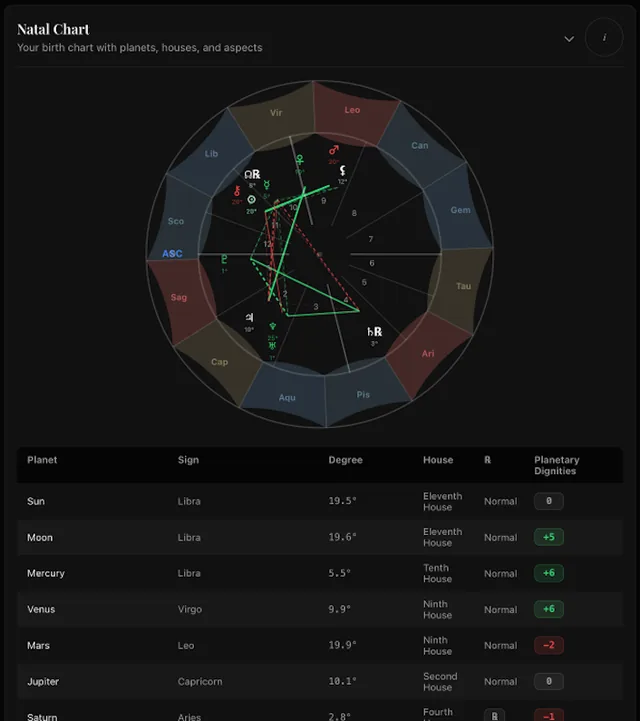Select the Black Moon Lilith glyph
The width and height of the screenshot is (640, 721).
click(x=343, y=171)
